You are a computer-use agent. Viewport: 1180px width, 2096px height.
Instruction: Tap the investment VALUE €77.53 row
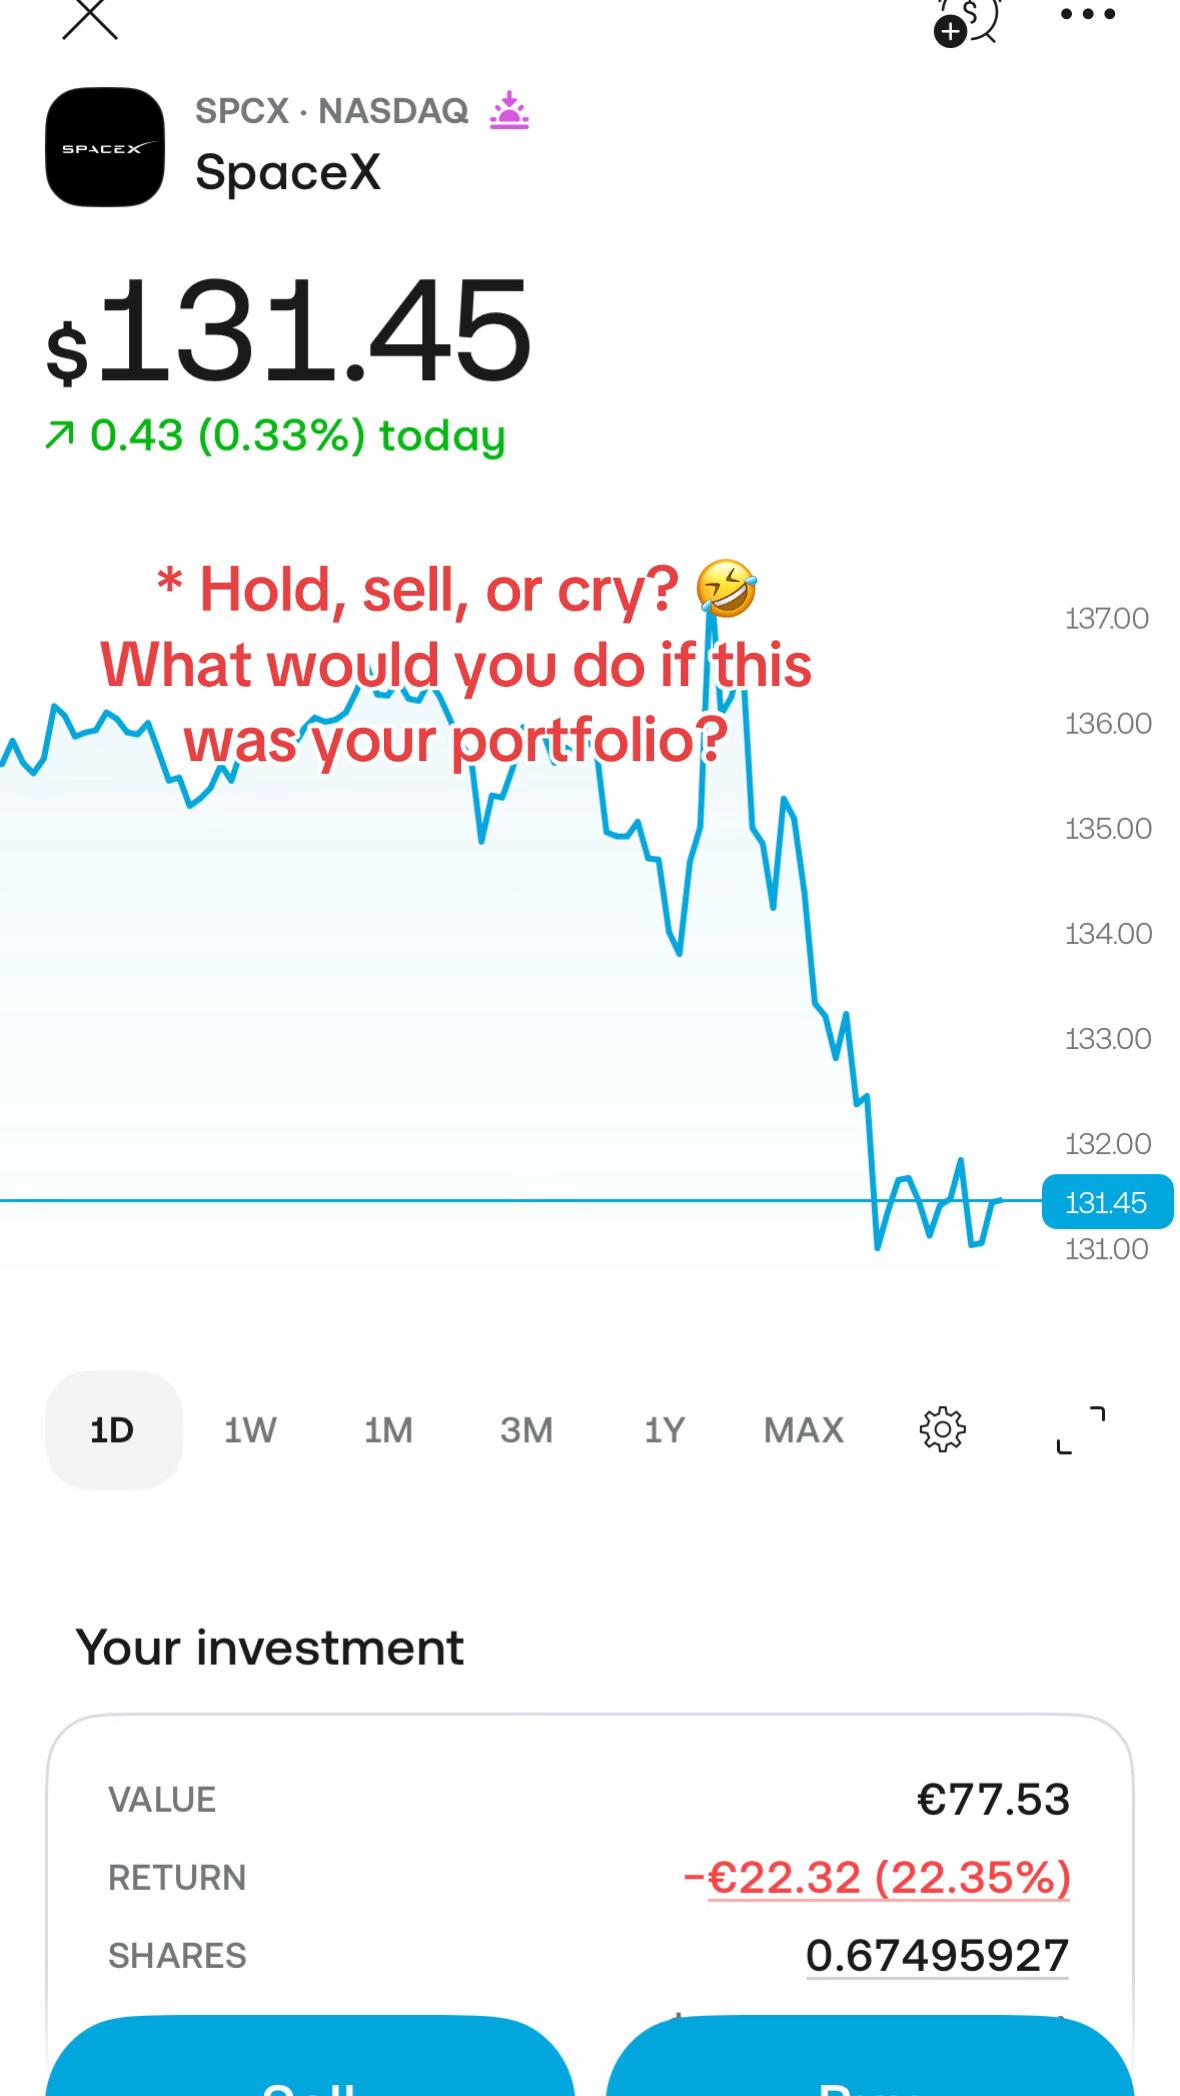pyautogui.click(x=589, y=1799)
